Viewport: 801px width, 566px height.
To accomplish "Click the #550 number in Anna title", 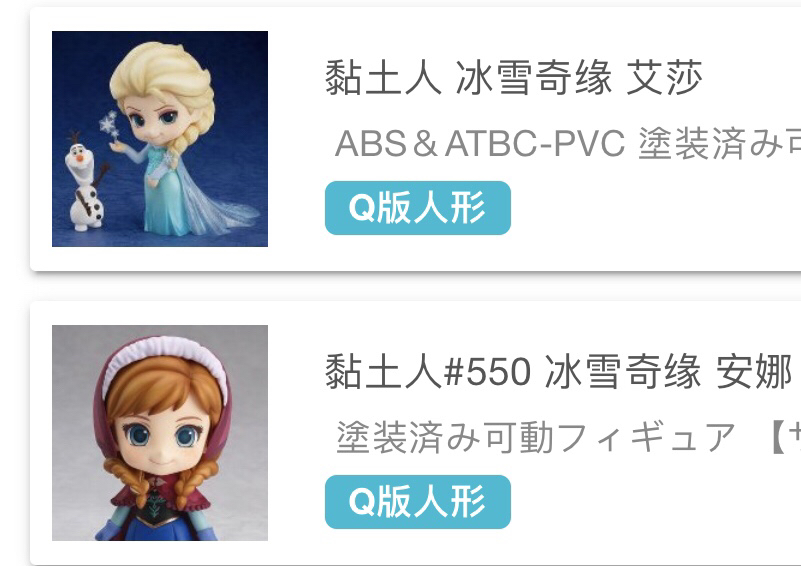I will point(487,372).
